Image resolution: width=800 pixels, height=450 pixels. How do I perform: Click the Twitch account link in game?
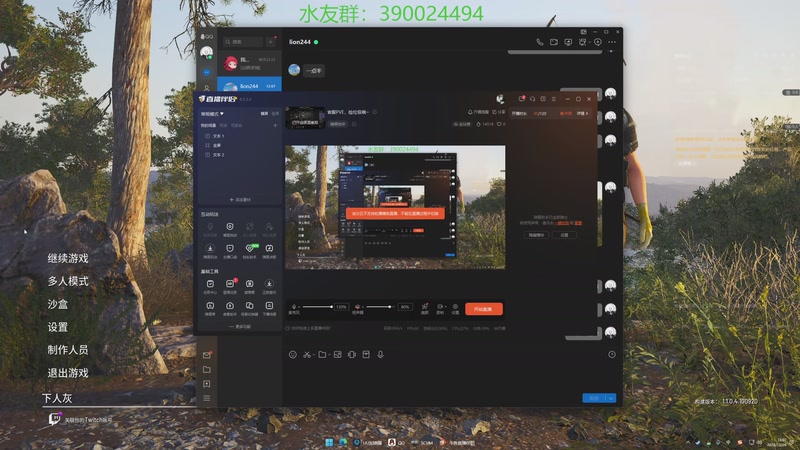81,419
